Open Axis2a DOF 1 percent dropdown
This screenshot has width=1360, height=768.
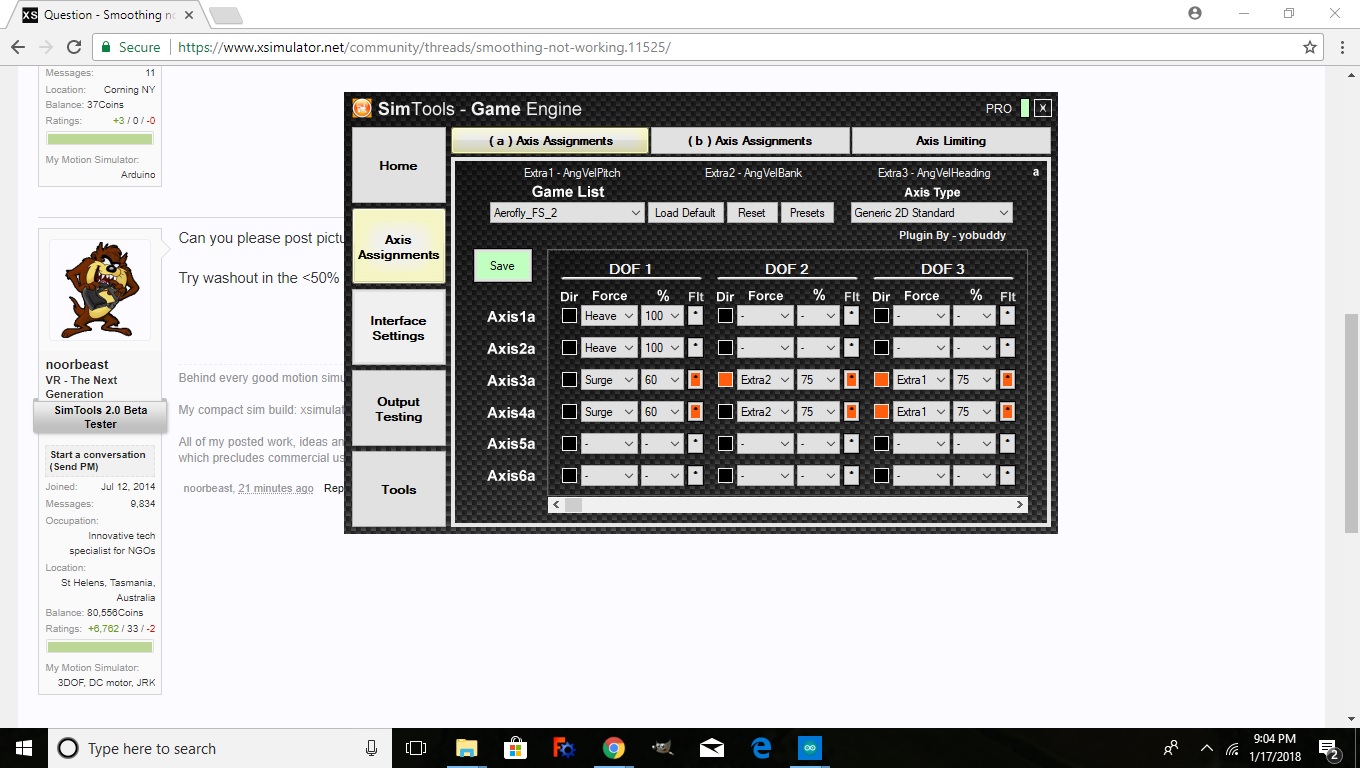(x=662, y=348)
